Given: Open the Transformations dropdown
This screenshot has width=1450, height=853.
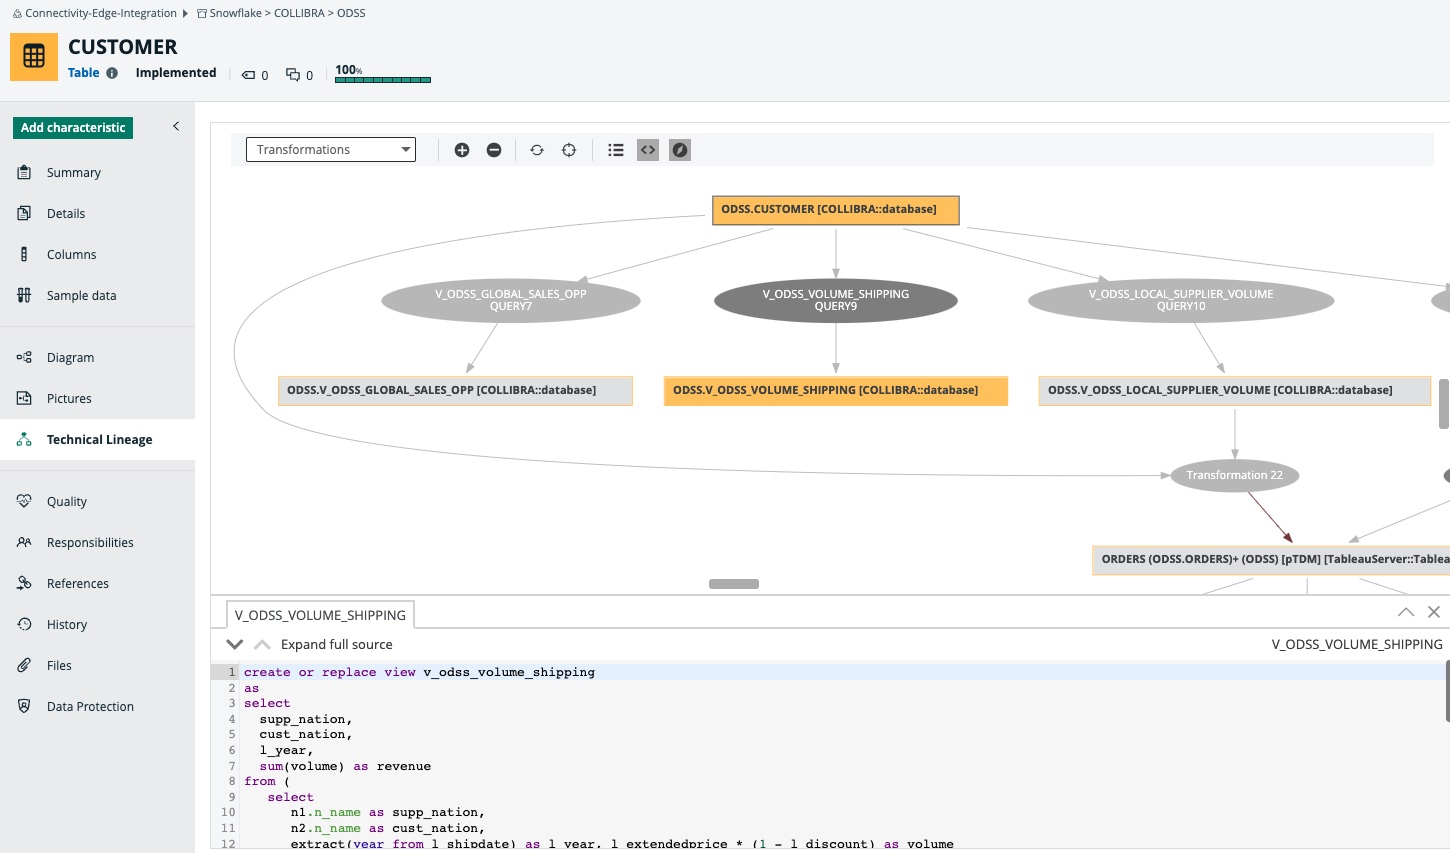Looking at the screenshot, I should pos(330,150).
